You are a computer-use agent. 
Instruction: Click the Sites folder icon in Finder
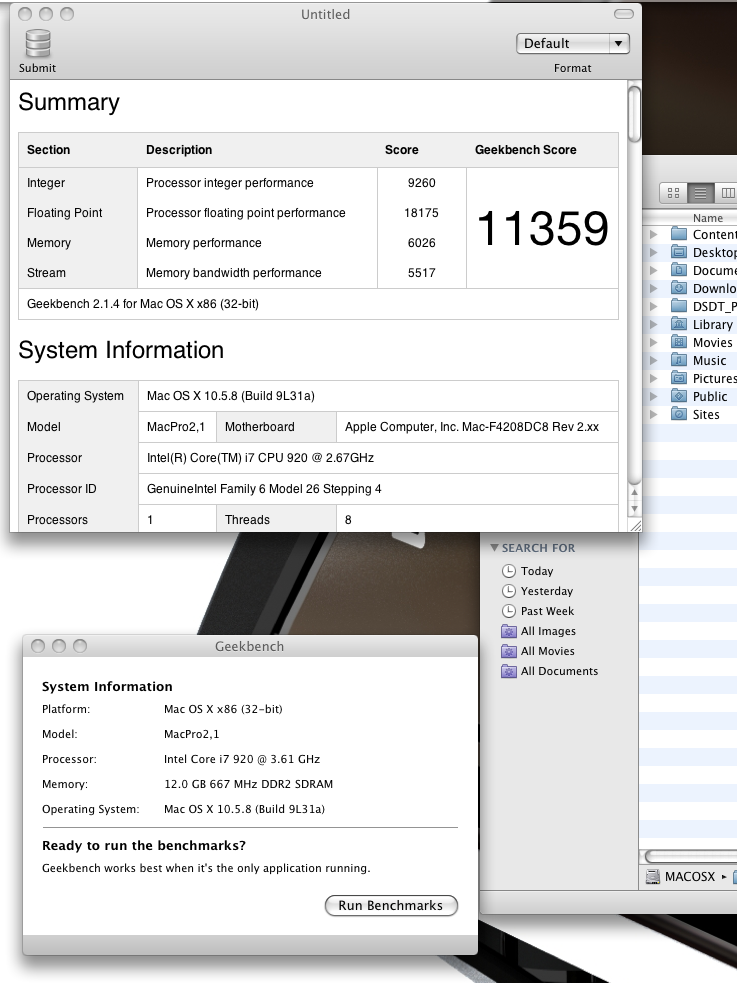click(679, 414)
